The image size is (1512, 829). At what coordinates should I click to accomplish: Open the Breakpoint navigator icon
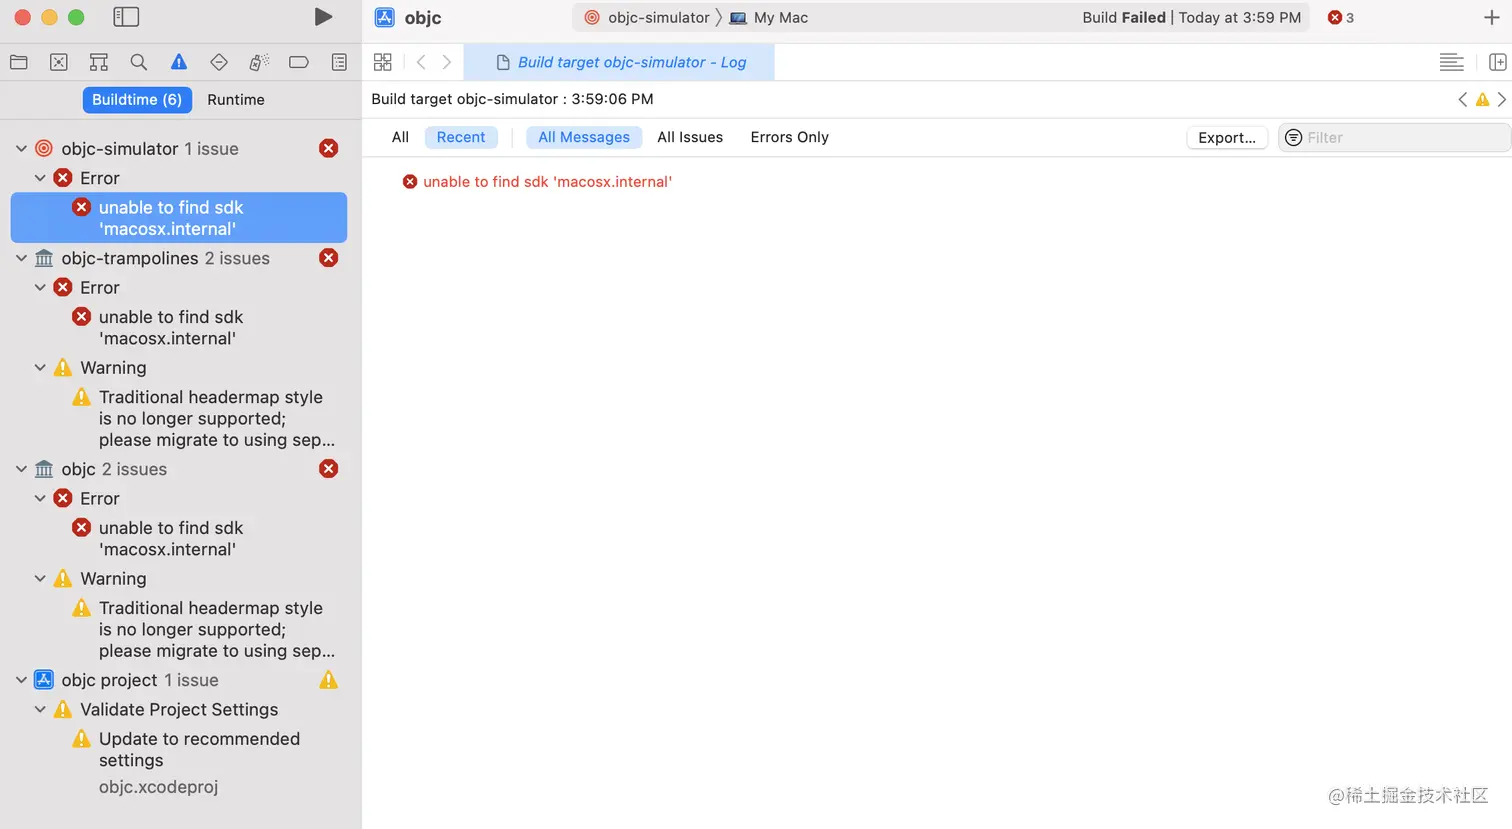(298, 62)
